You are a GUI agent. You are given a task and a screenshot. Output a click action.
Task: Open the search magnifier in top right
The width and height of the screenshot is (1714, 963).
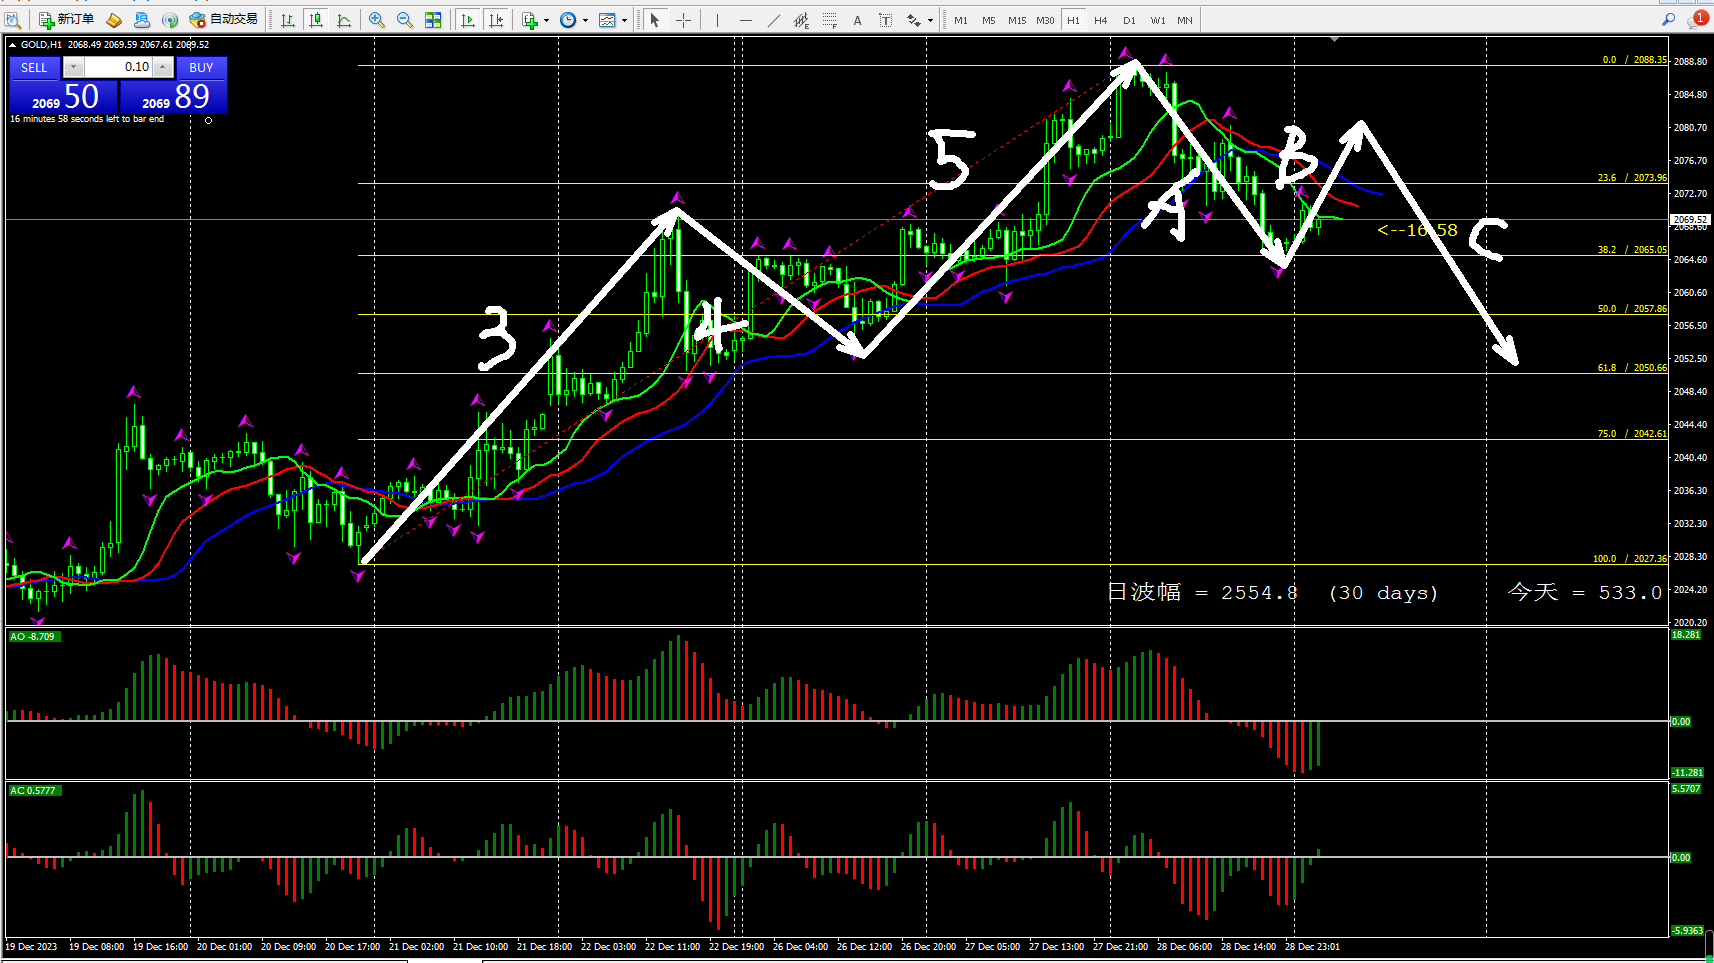[x=1668, y=20]
